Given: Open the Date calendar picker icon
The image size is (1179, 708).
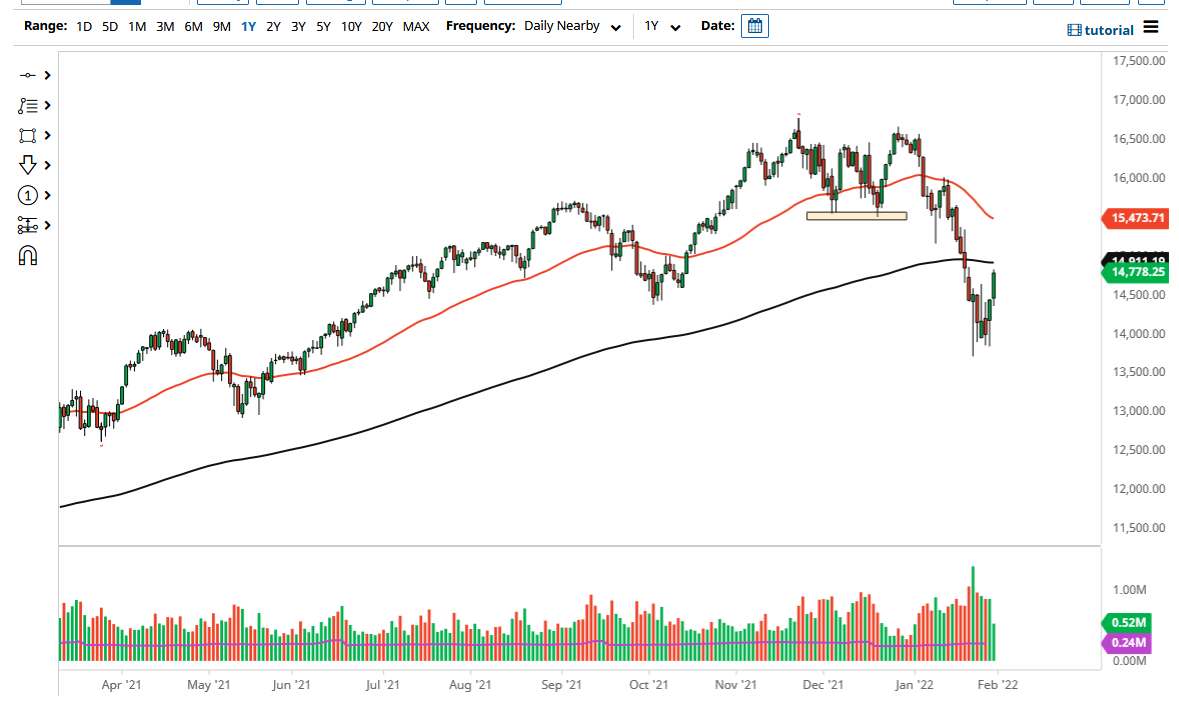Looking at the screenshot, I should pos(755,26).
